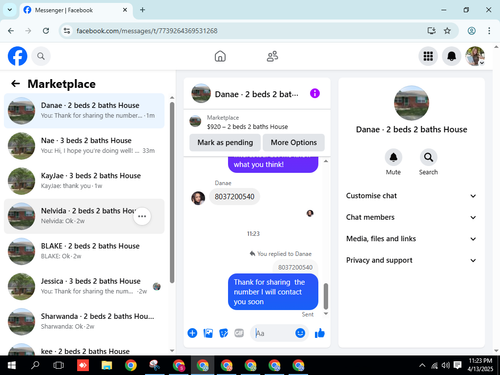Mute this conversation with the bell icon
This screenshot has width=500, height=375.
point(393,157)
